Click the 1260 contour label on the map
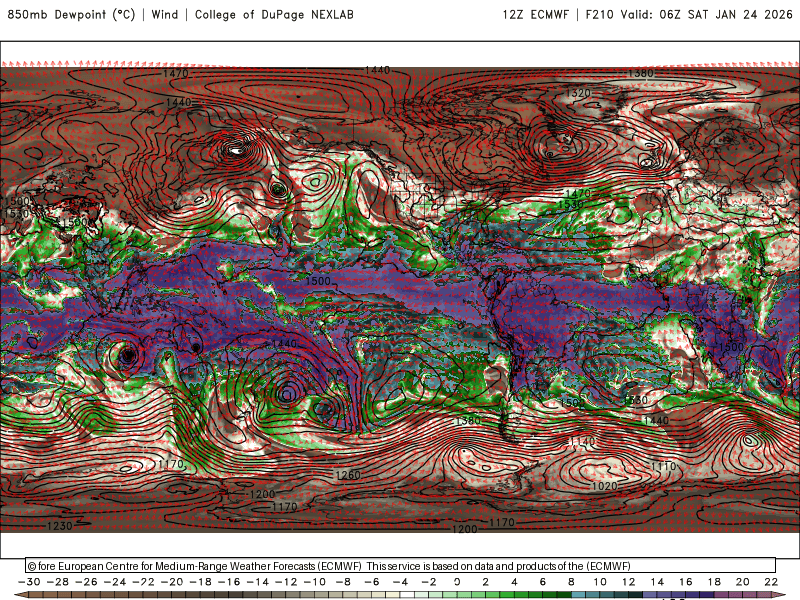The width and height of the screenshot is (800, 600). pos(348,475)
